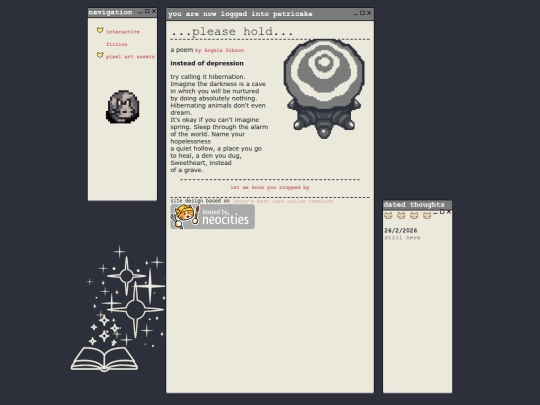
Task: Click the 'site design based on' text
Action: [200, 201]
